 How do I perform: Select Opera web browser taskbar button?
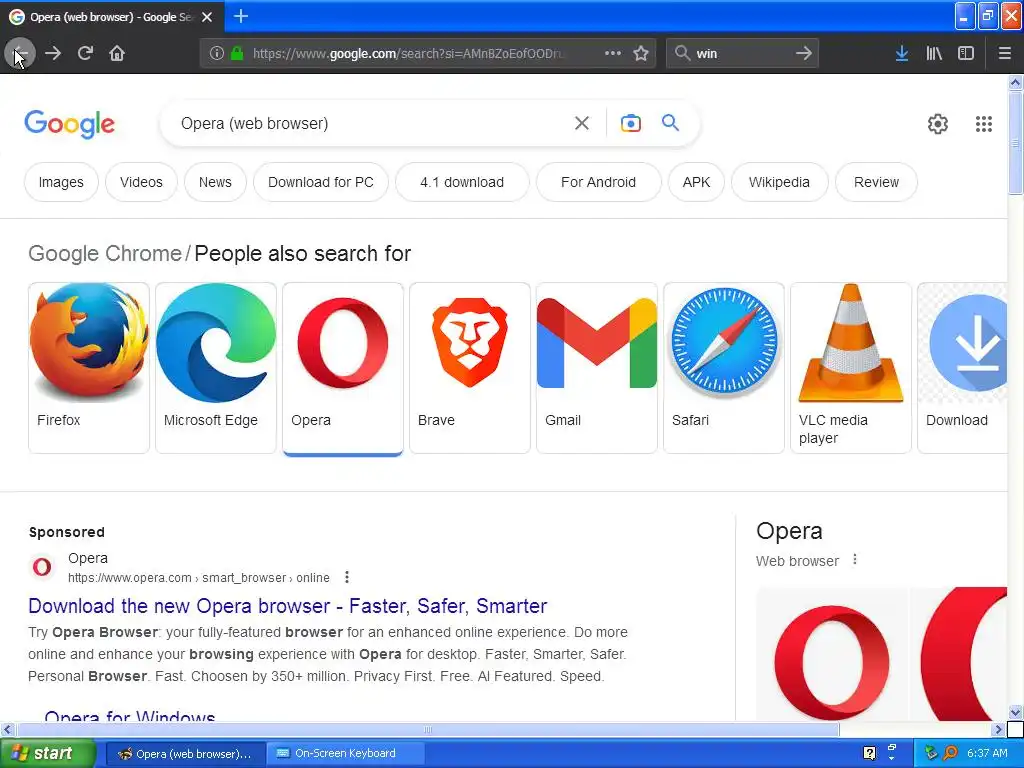tap(185, 754)
